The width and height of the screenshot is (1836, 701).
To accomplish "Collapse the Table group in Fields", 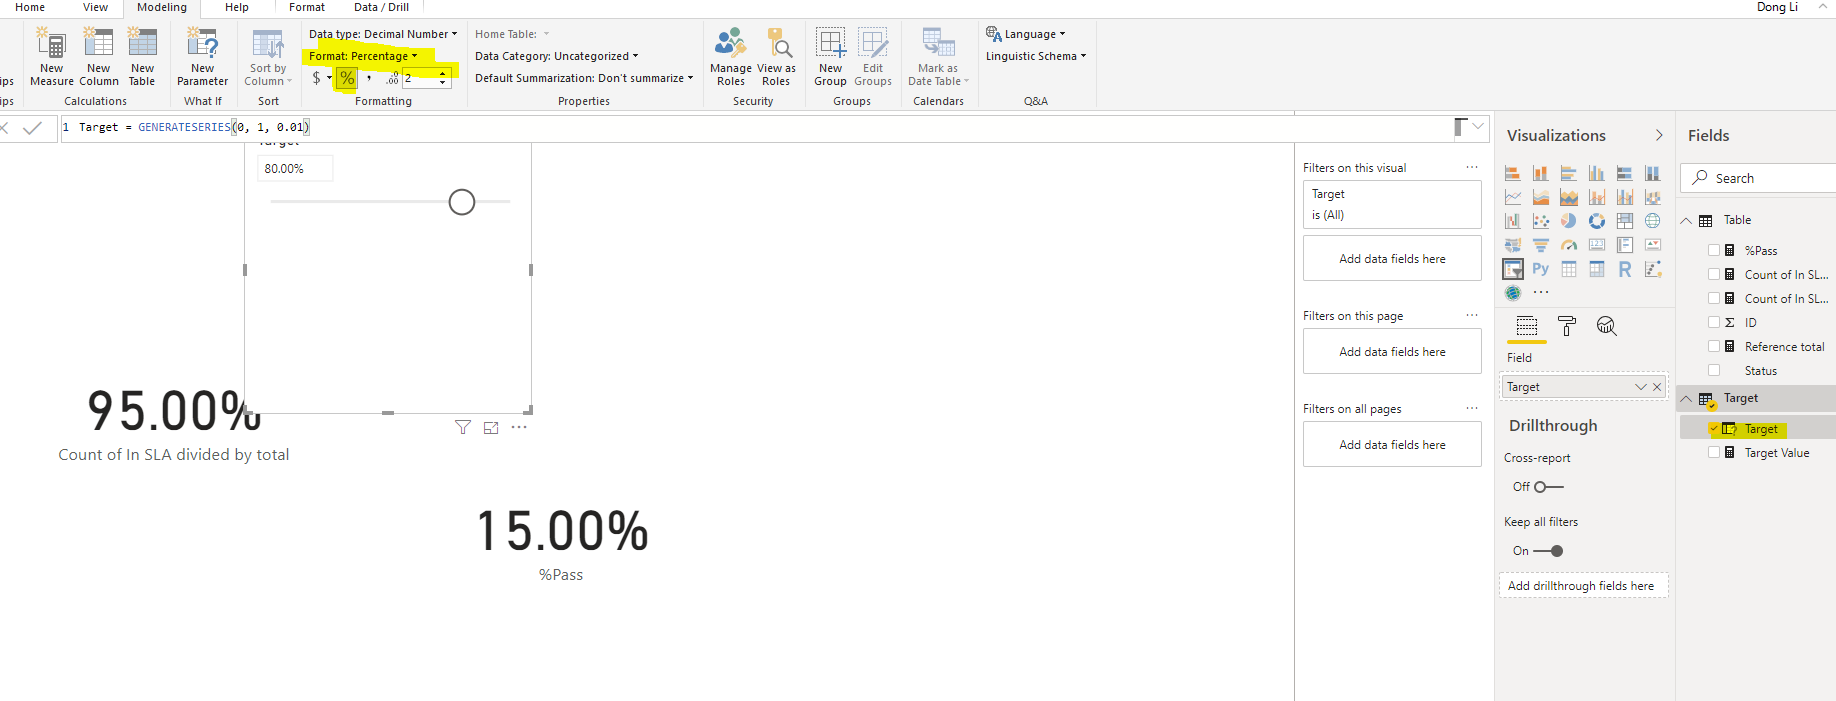I will 1686,220.
